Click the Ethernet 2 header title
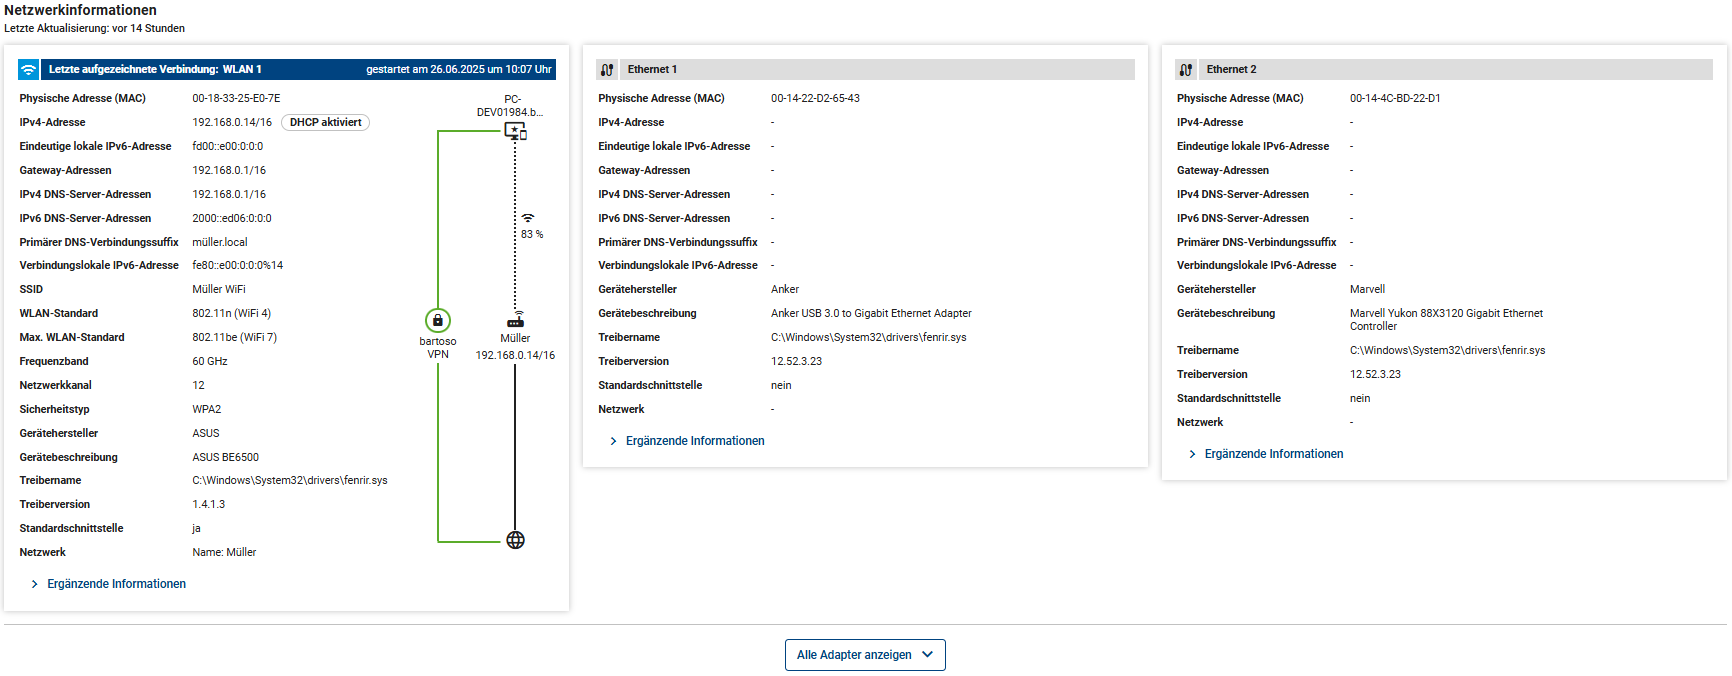Viewport: 1732px width, 676px height. [1231, 70]
